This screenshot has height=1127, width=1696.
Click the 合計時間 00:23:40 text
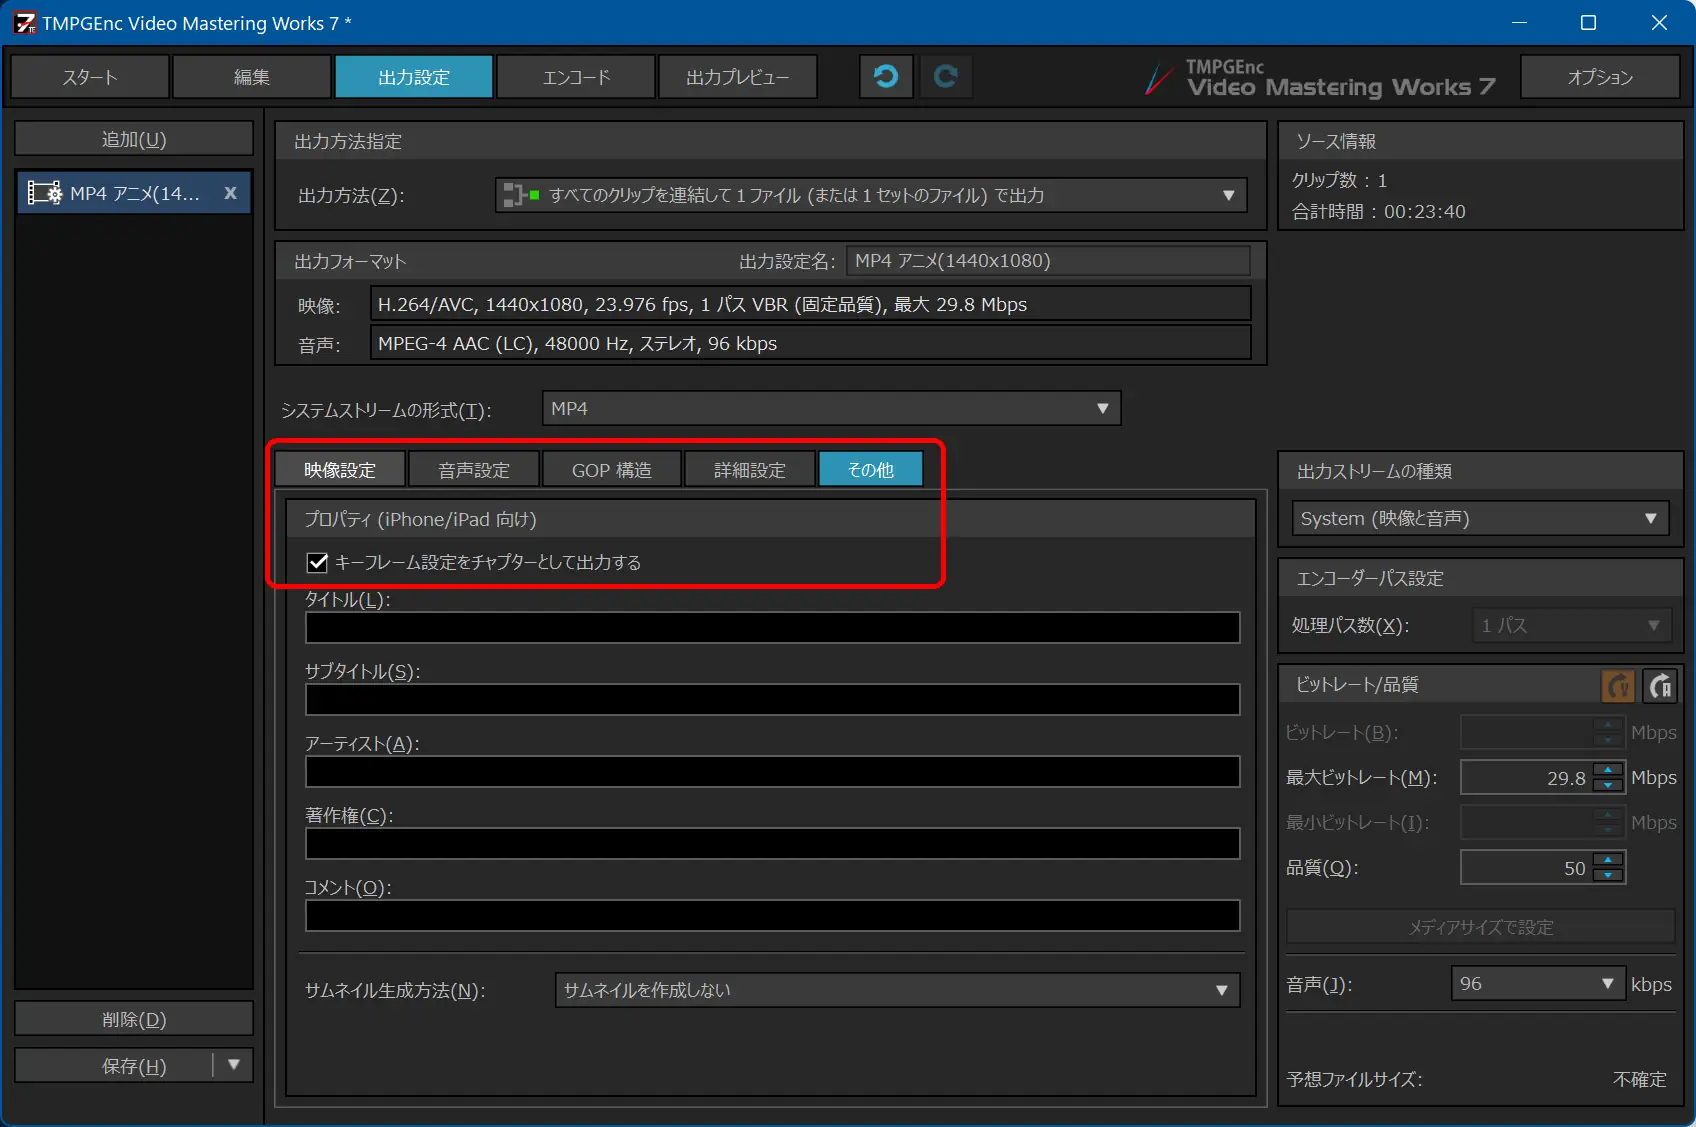(x=1379, y=212)
